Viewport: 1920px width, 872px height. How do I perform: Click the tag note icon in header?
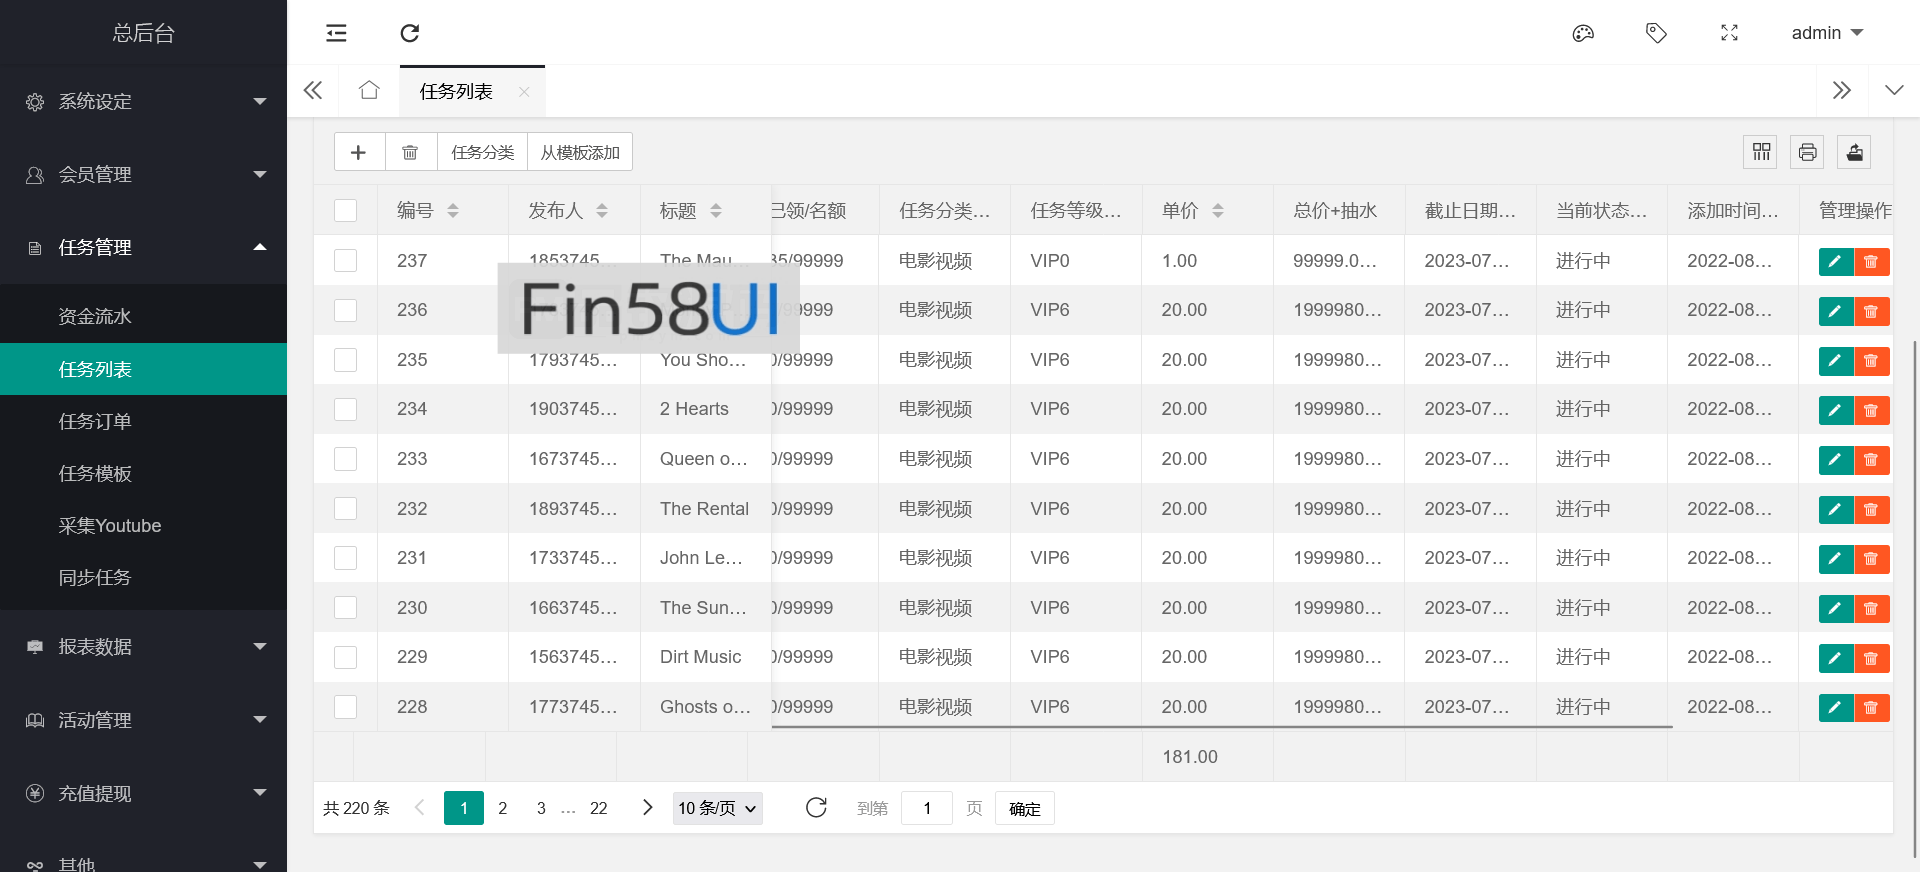pos(1656,33)
